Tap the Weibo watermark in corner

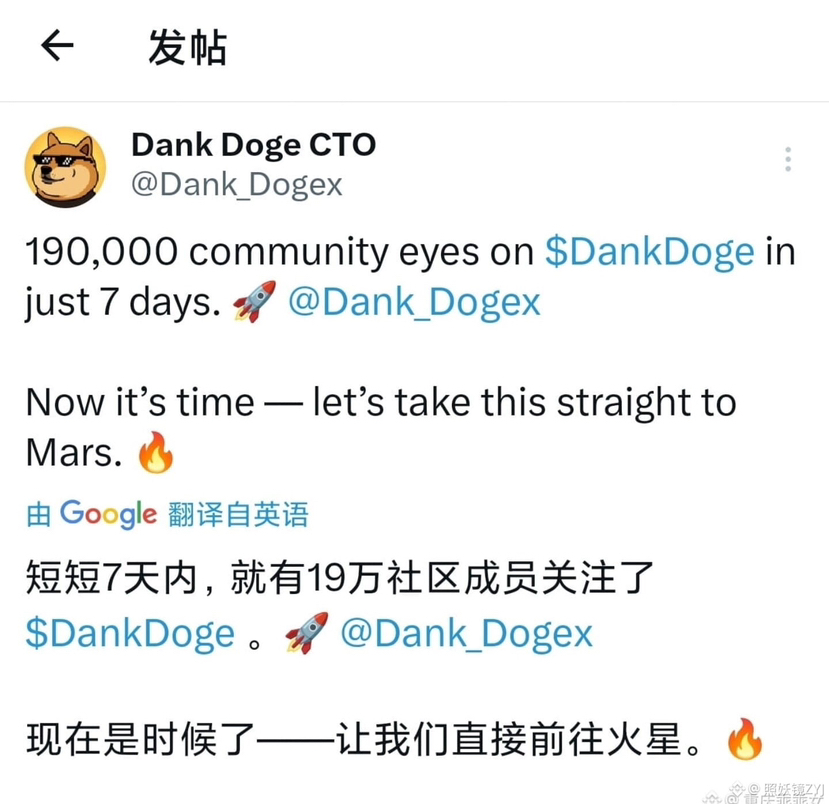[764, 793]
